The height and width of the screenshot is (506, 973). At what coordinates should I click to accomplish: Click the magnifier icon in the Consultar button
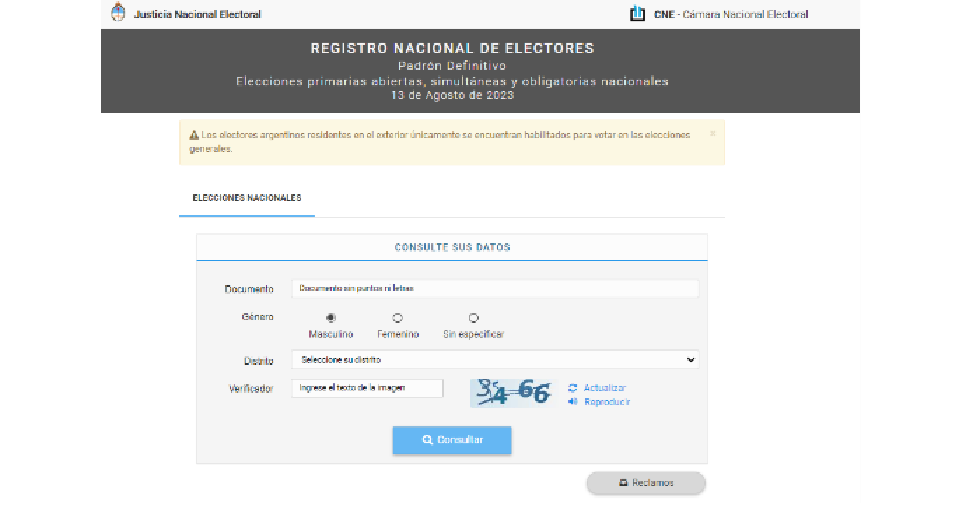(x=428, y=440)
